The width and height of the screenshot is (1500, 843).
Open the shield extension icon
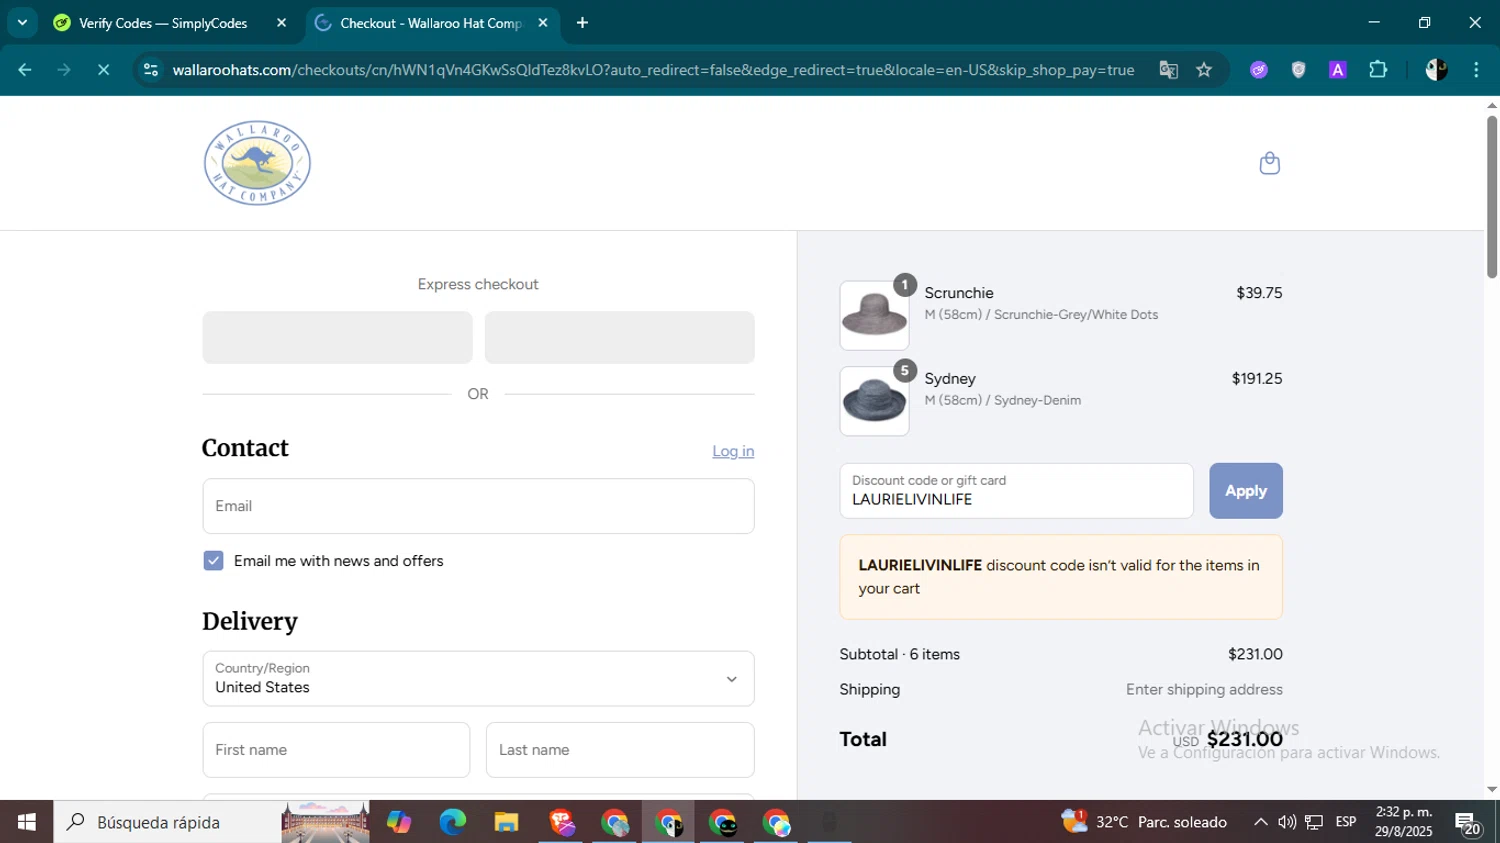point(1298,70)
